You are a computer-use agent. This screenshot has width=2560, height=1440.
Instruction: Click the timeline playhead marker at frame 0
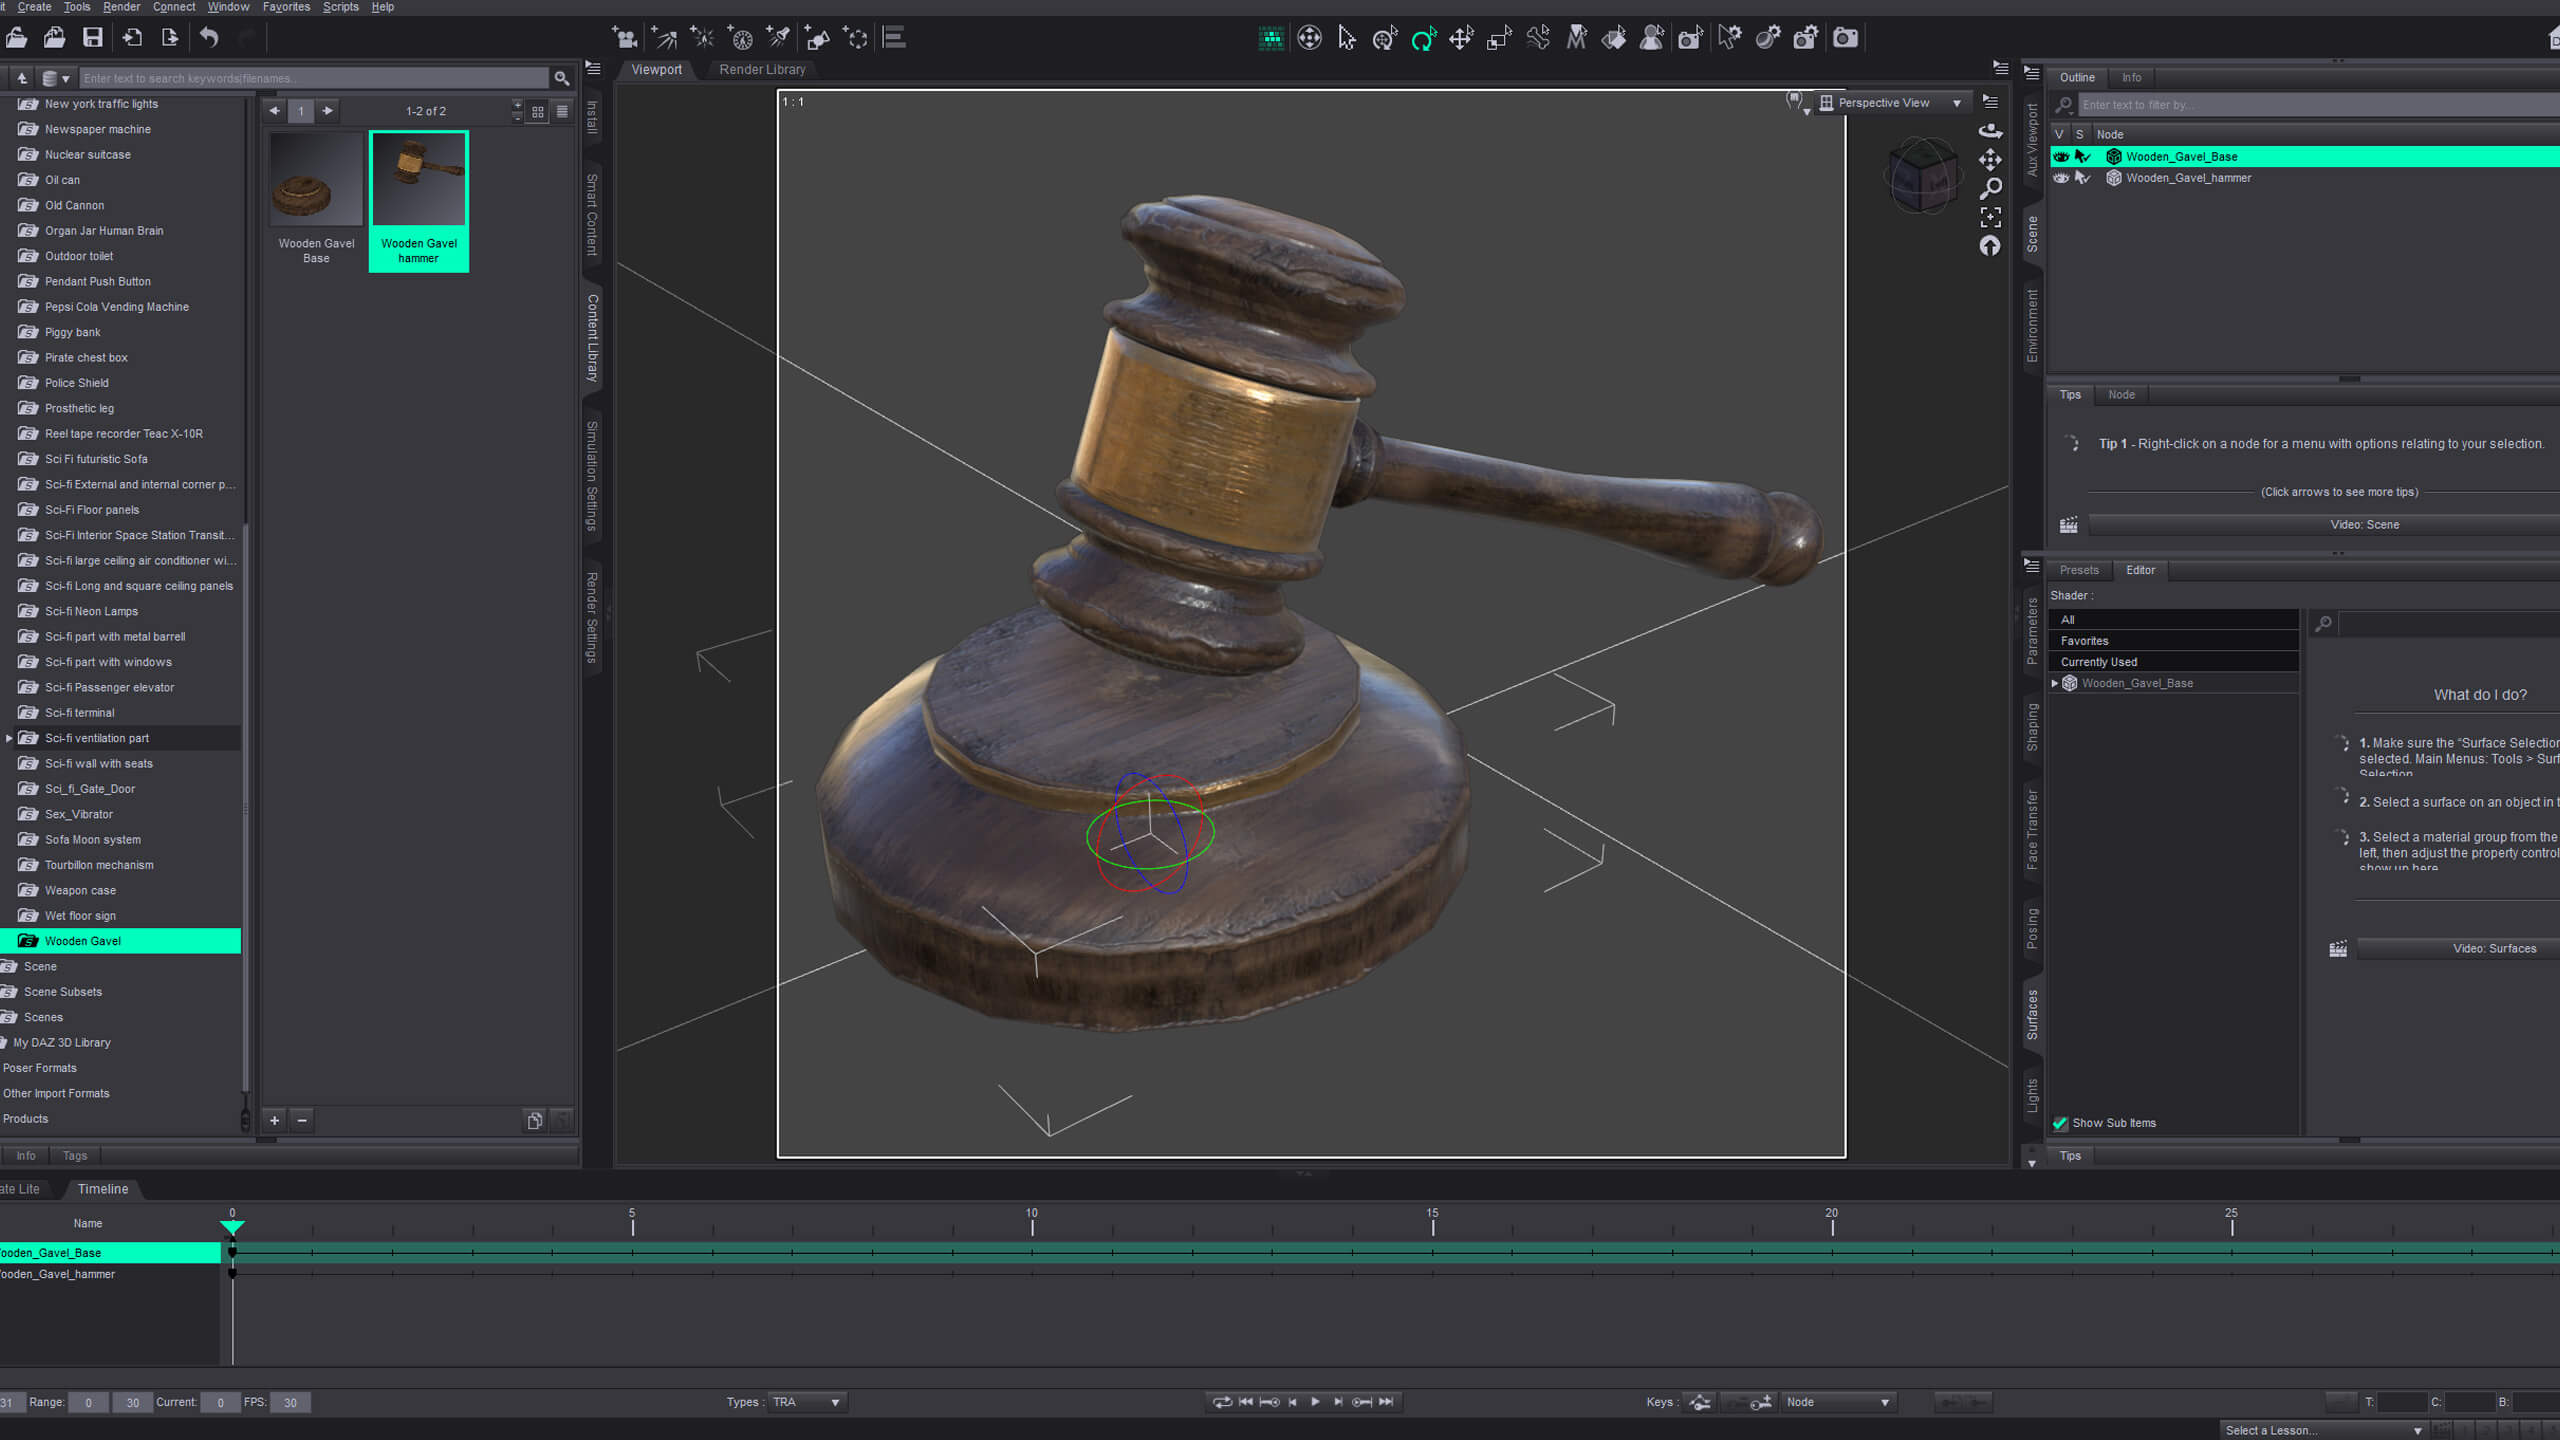point(232,1226)
